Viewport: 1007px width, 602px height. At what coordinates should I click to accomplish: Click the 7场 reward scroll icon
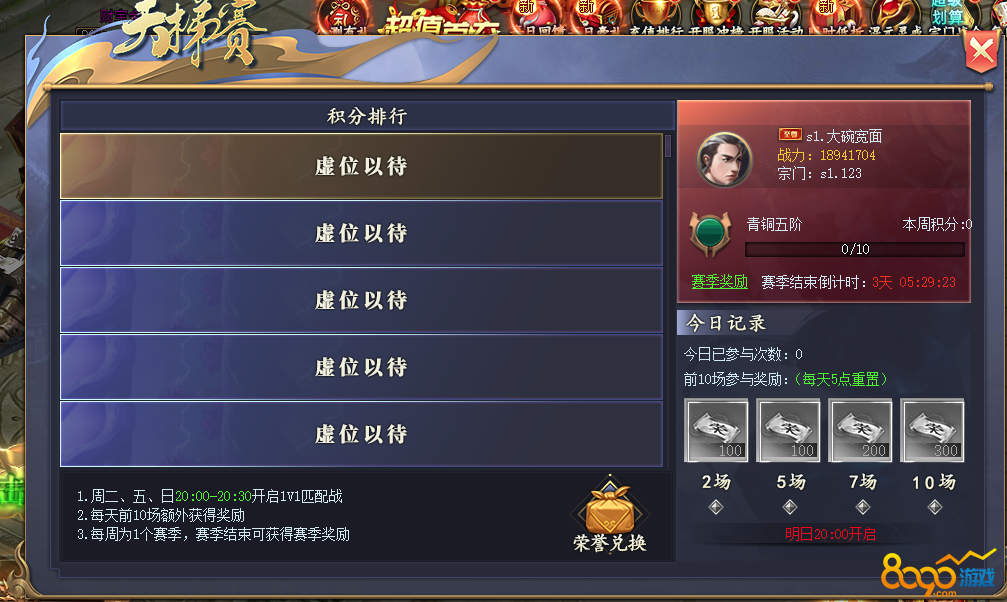click(x=860, y=430)
